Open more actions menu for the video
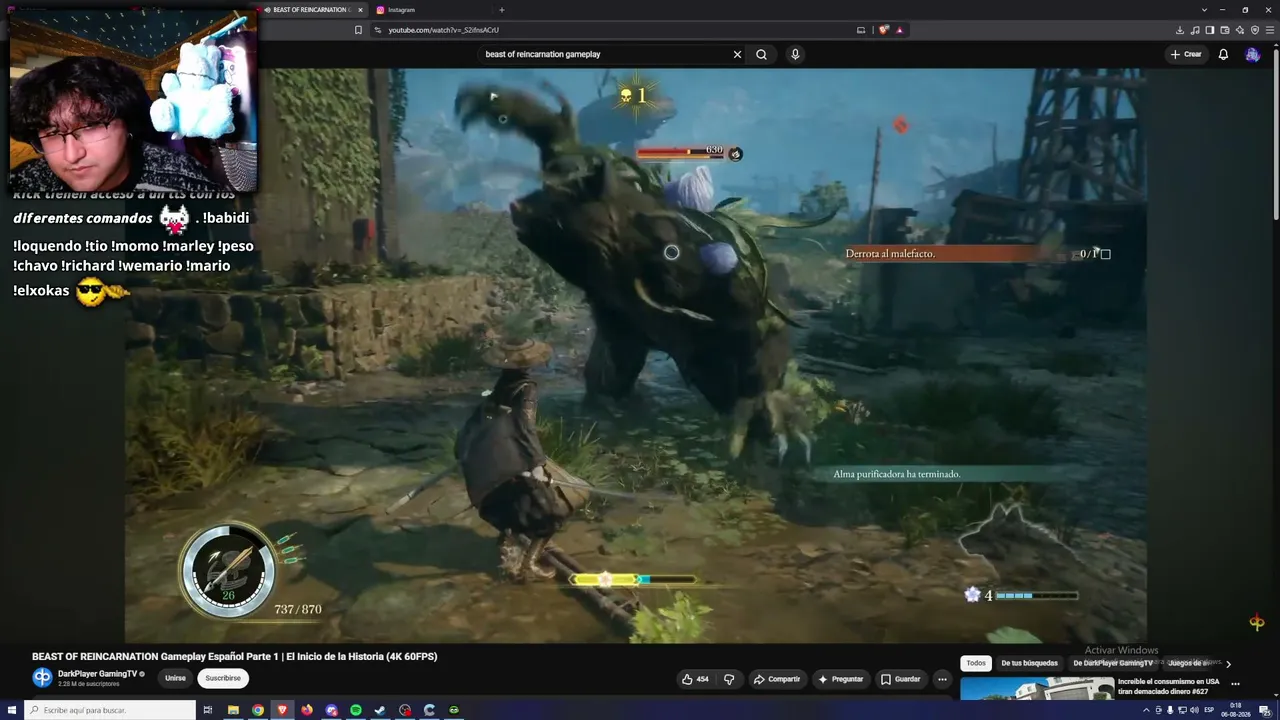Image resolution: width=1280 pixels, height=720 pixels. [942, 679]
